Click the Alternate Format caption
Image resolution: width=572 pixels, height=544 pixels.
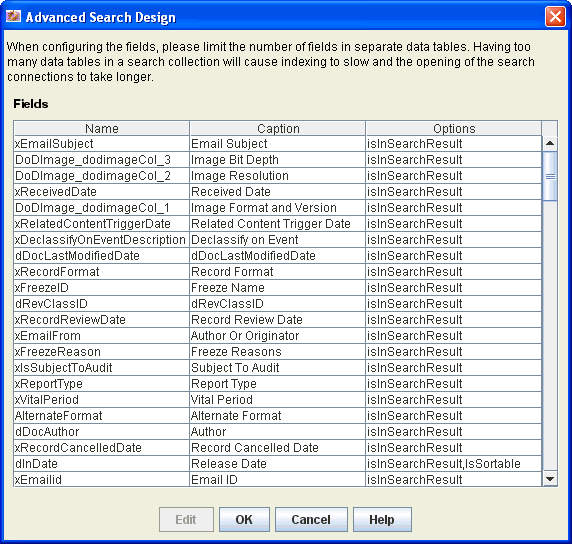[278, 416]
